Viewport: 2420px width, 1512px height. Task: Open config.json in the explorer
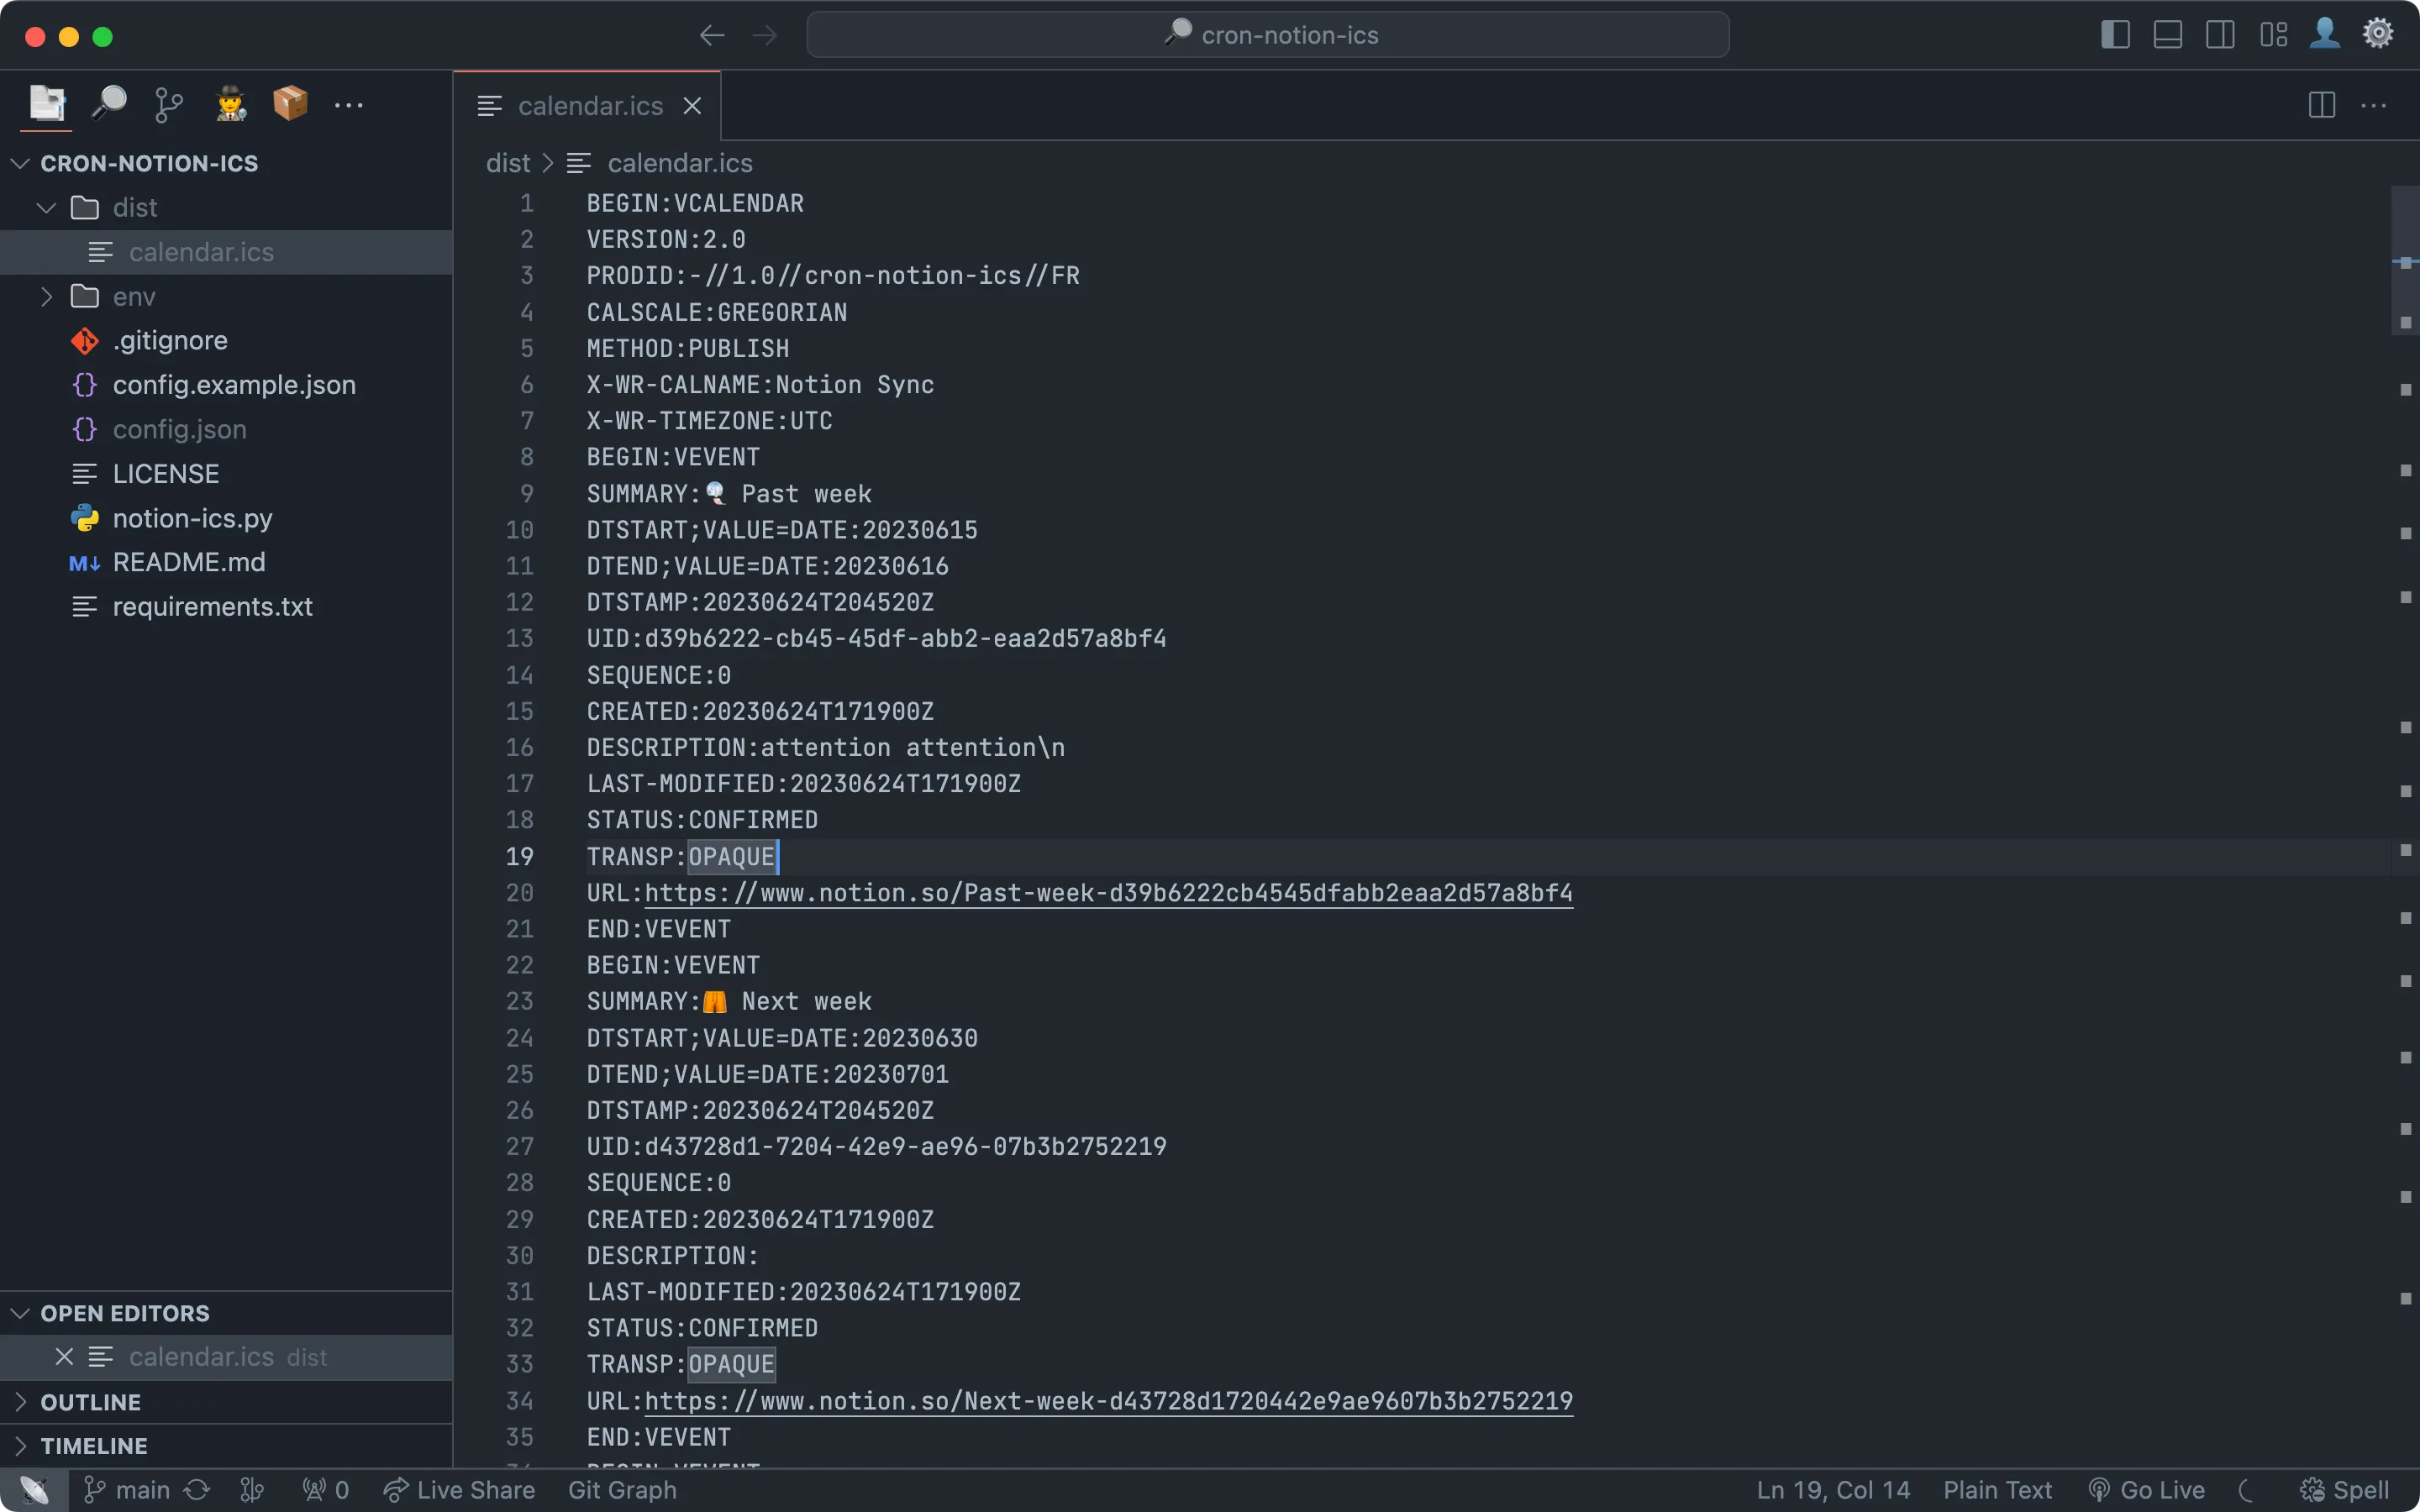tap(226, 430)
